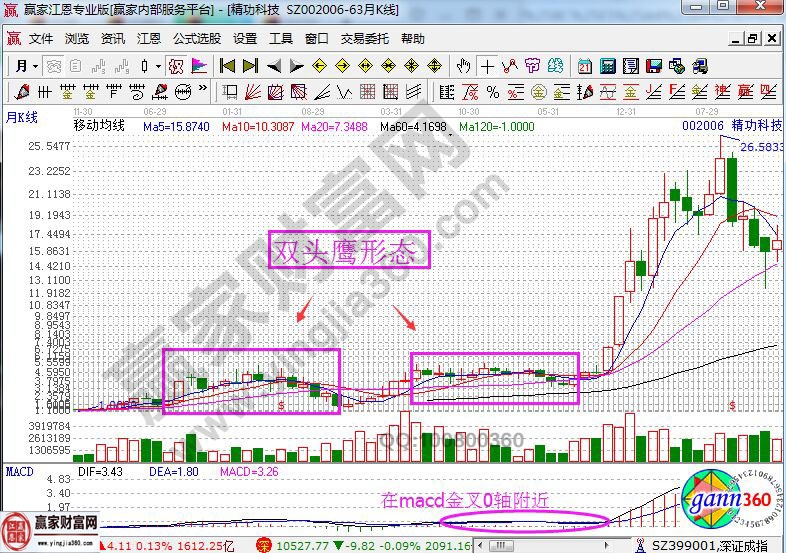Viewport: 786px width, 553px height.
Task: Click the black left triangle arrow
Action: pos(274,66)
